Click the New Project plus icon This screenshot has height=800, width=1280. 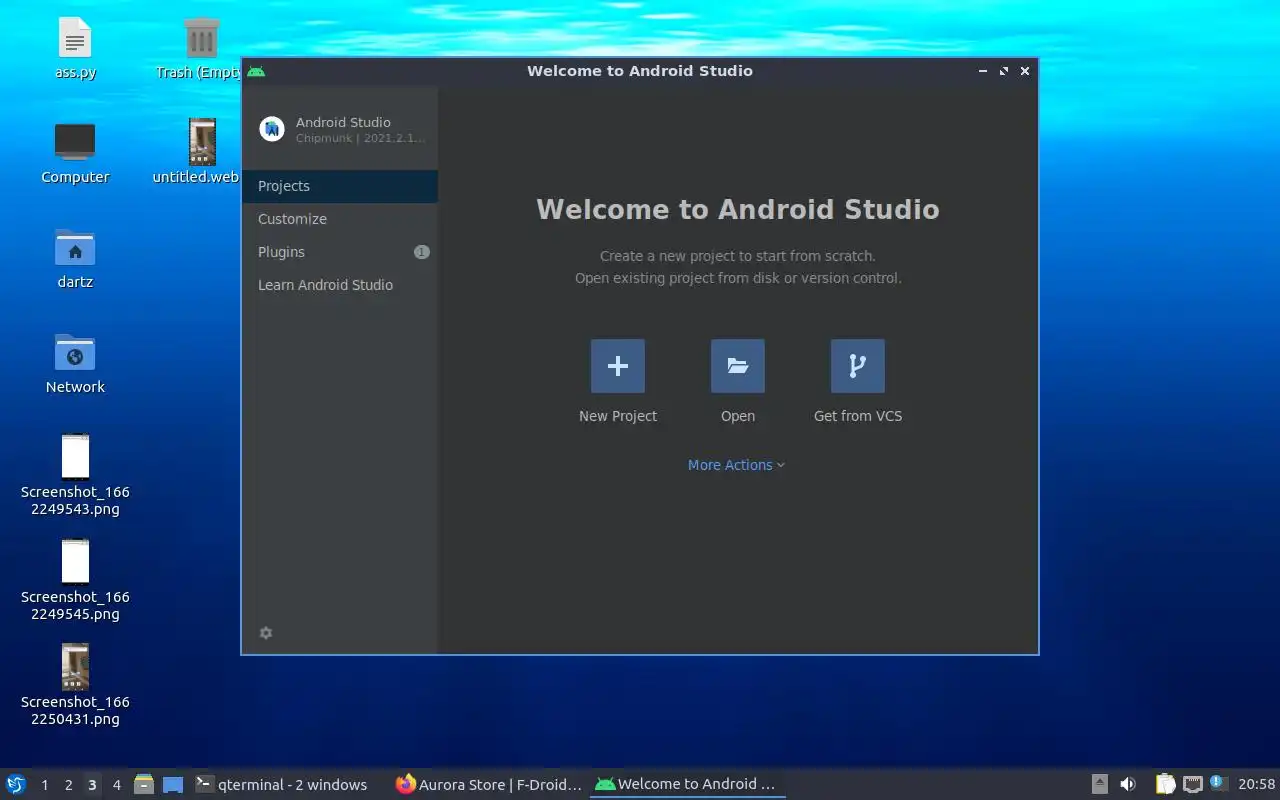(x=618, y=366)
